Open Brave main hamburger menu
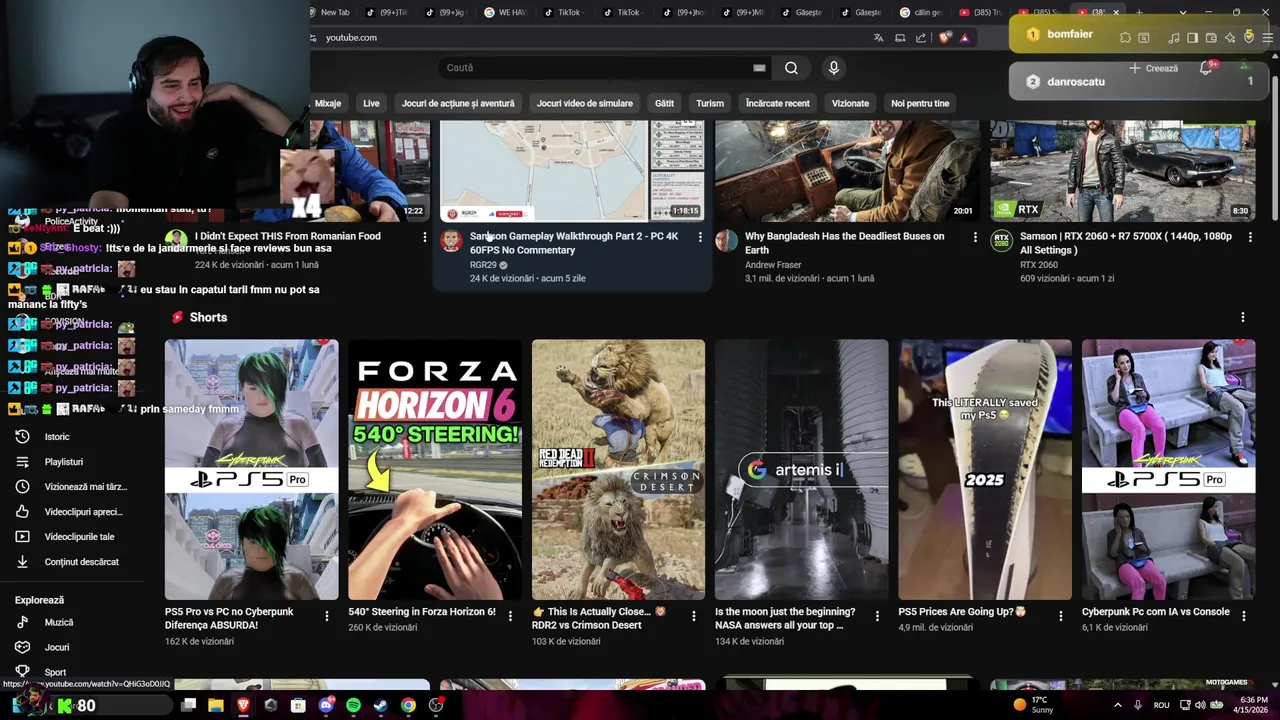The width and height of the screenshot is (1280, 720). 1267,38
